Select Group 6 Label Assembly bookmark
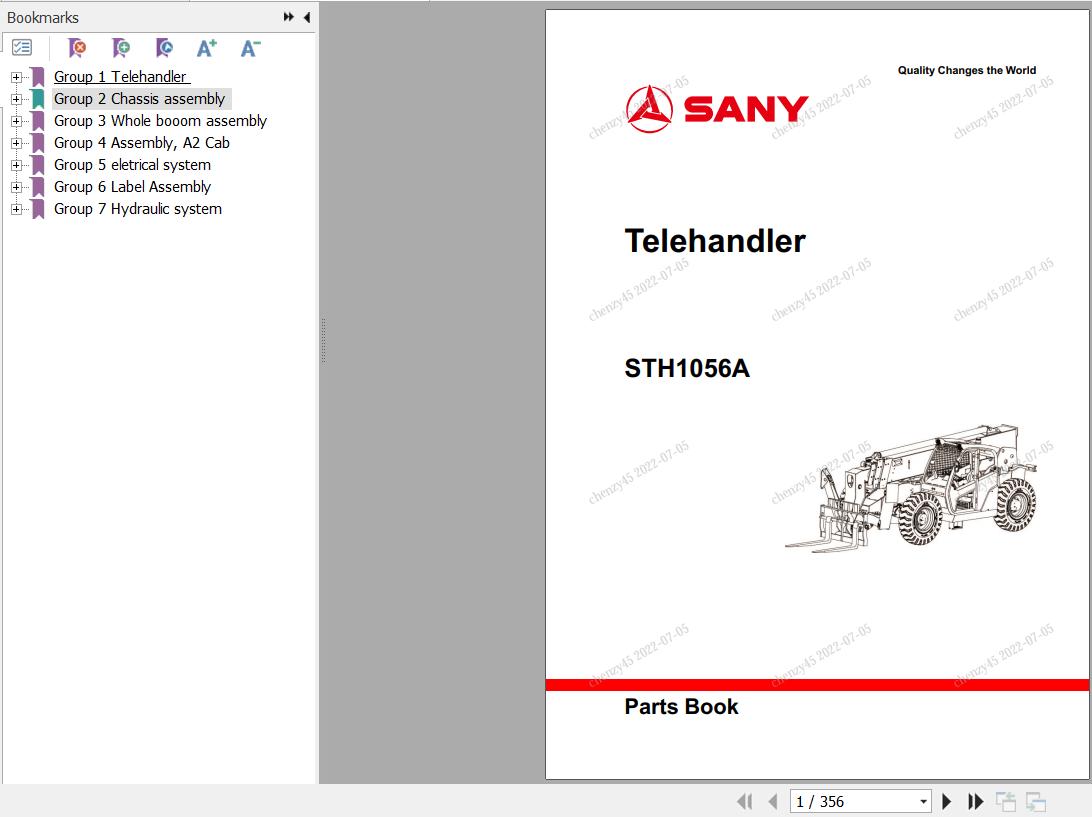The width and height of the screenshot is (1092, 817). point(132,186)
